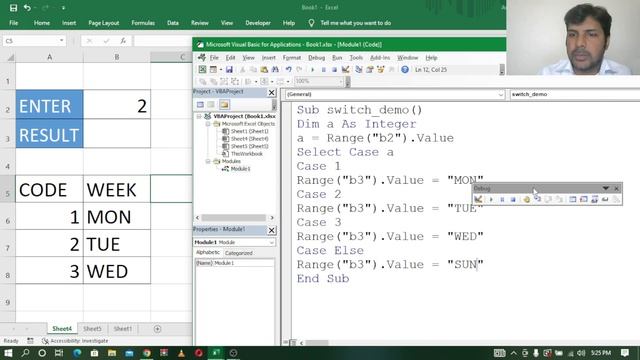
Task: Click the Reset stop icon in VBA toolbar
Action: point(334,70)
